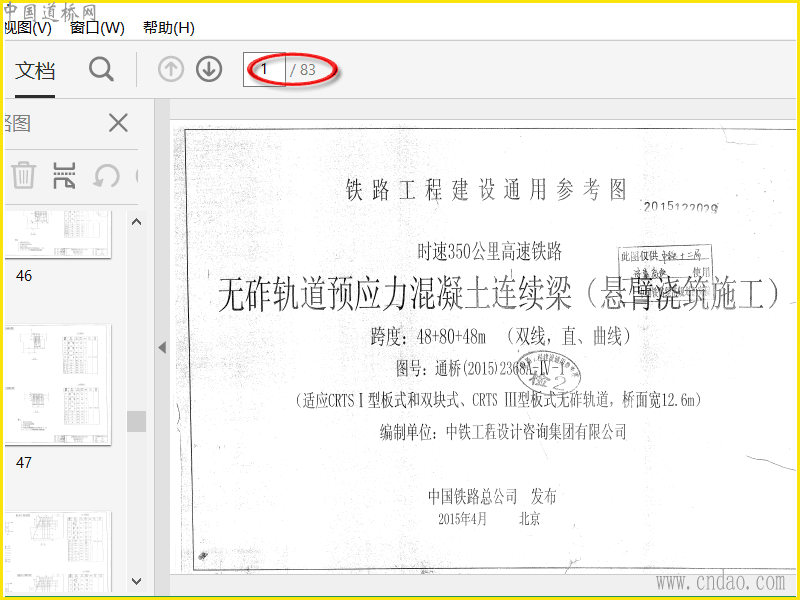Viewport: 800px width, 600px height.
Task: Click the thumbnail label 46
Action: pos(24,276)
